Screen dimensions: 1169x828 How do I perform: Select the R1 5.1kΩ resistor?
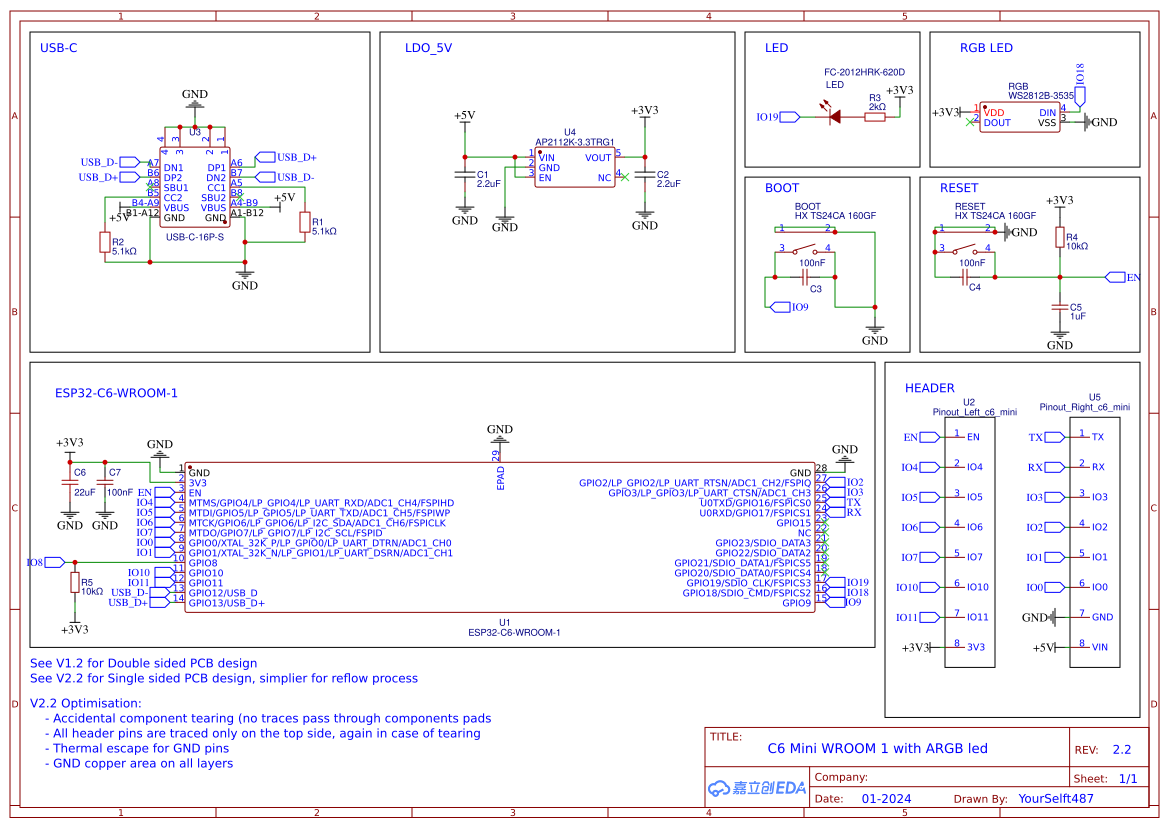[x=305, y=225]
